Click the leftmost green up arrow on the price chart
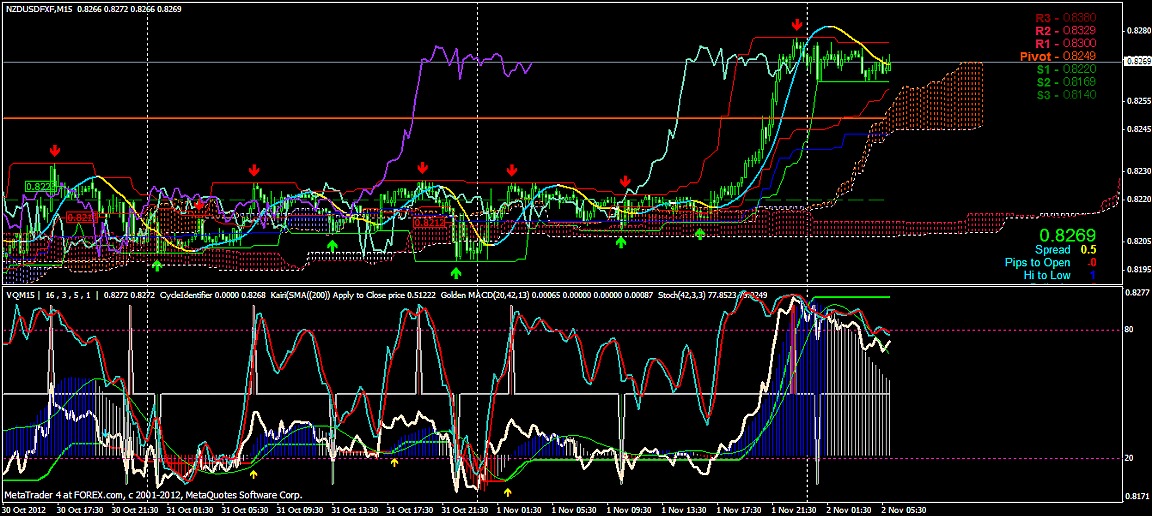 [x=157, y=265]
